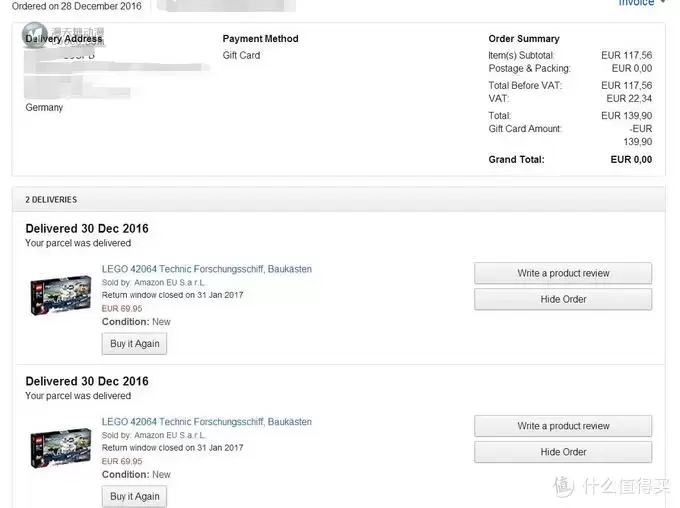680x508 pixels.
Task: Hide Order for the first delivery
Action: 563,299
